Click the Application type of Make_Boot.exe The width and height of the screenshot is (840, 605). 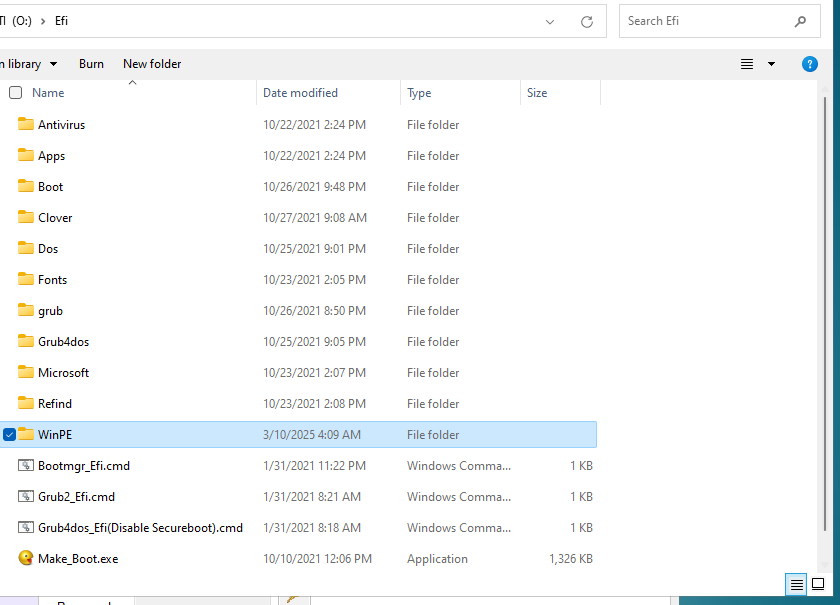click(437, 559)
